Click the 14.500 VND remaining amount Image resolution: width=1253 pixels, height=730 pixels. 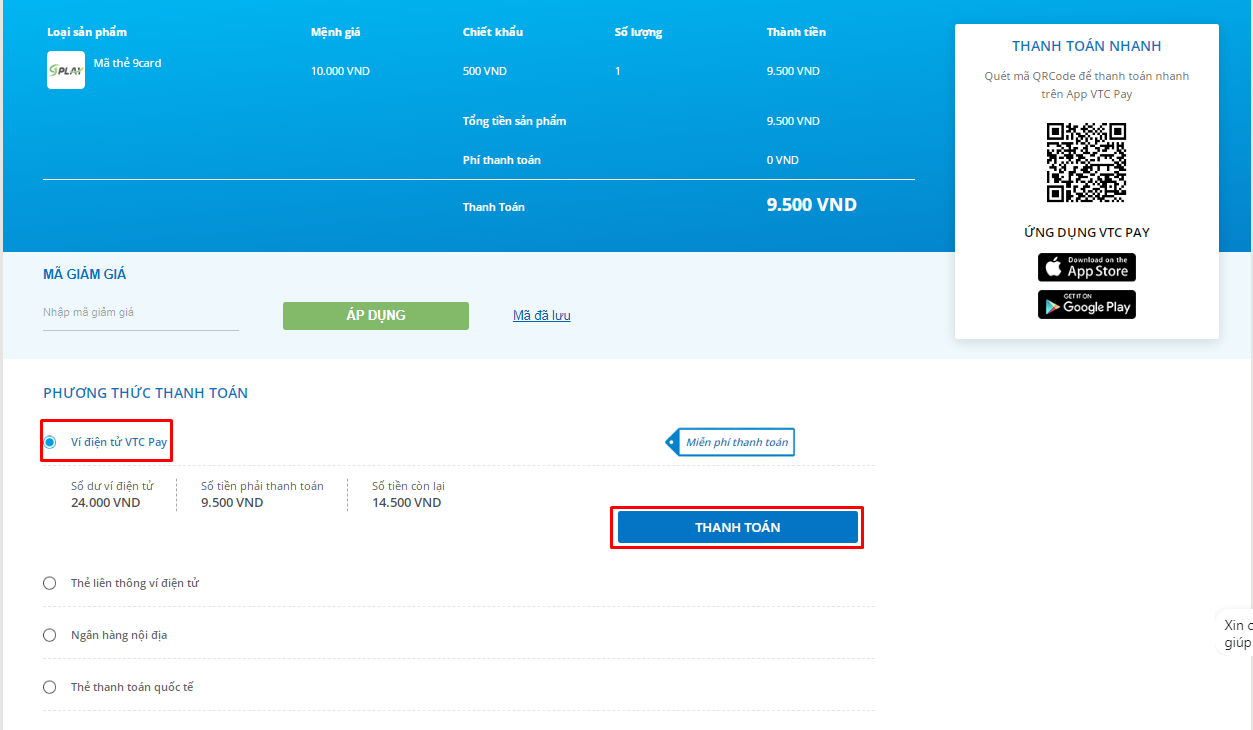(x=406, y=503)
